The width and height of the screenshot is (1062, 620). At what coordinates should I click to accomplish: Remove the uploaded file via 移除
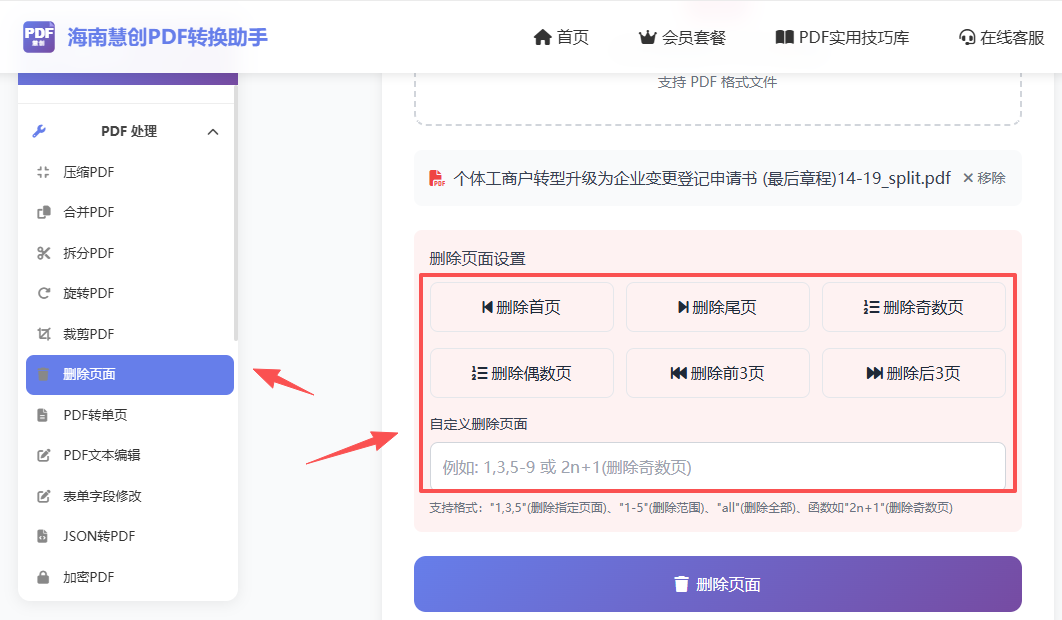point(984,178)
